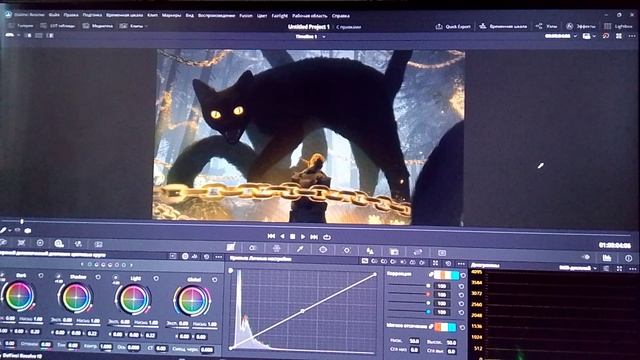The image size is (640, 360).
Task: Click the Коррекция channel color swatch
Action: pyautogui.click(x=446, y=276)
